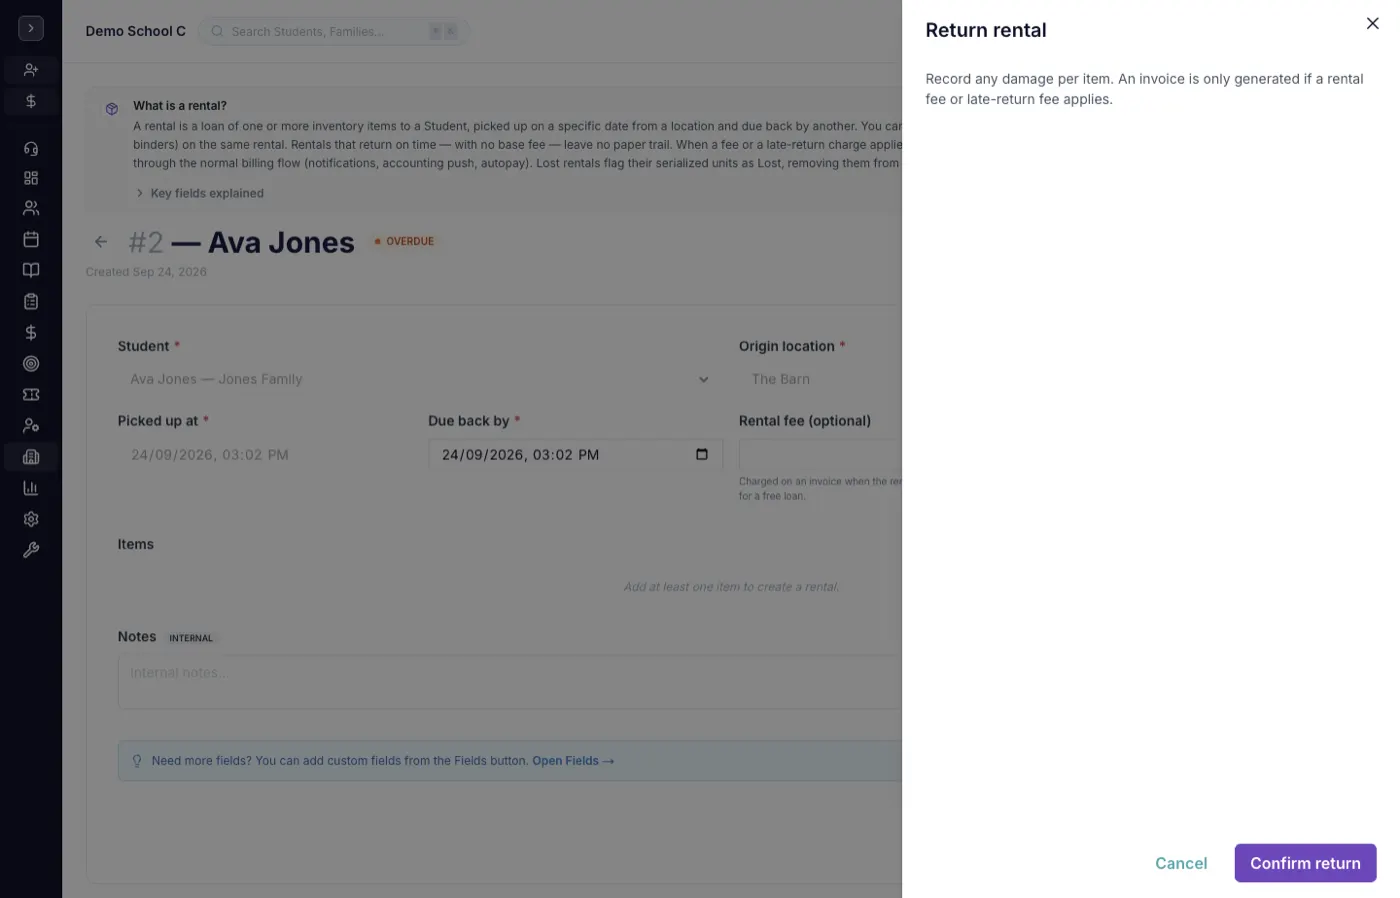Open the clipboard sidebar icon
The image size is (1400, 898).
tap(31, 301)
